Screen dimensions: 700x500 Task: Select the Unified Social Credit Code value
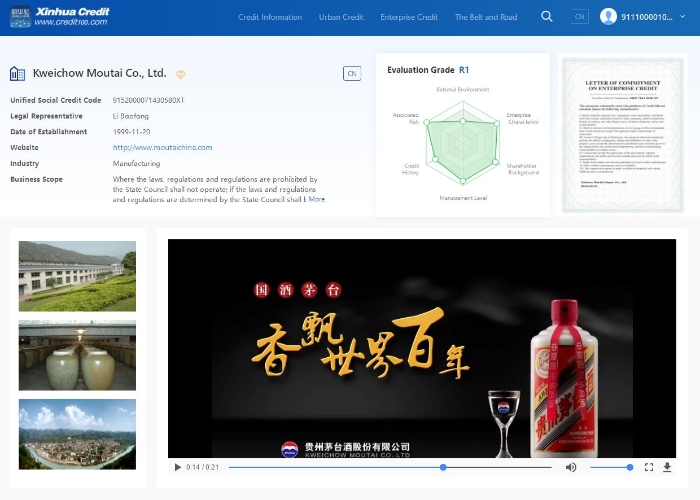click(148, 100)
